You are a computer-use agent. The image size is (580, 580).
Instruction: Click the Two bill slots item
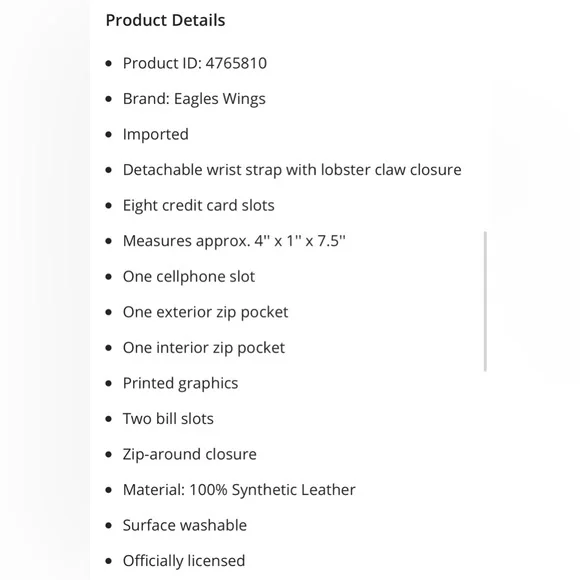click(x=168, y=419)
